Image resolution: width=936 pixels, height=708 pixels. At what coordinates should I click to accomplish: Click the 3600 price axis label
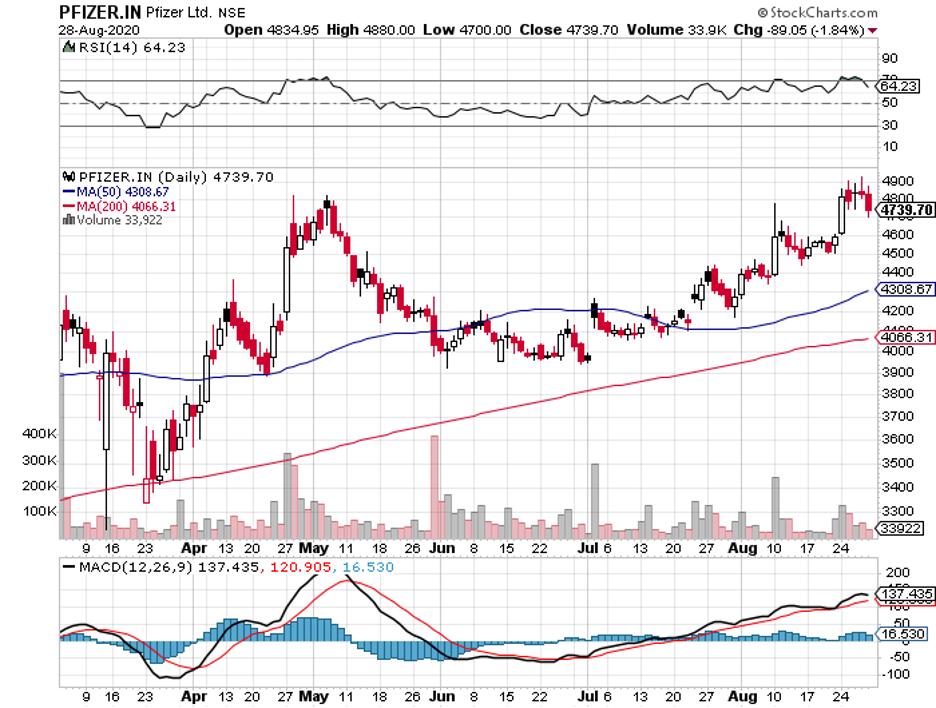[x=898, y=439]
